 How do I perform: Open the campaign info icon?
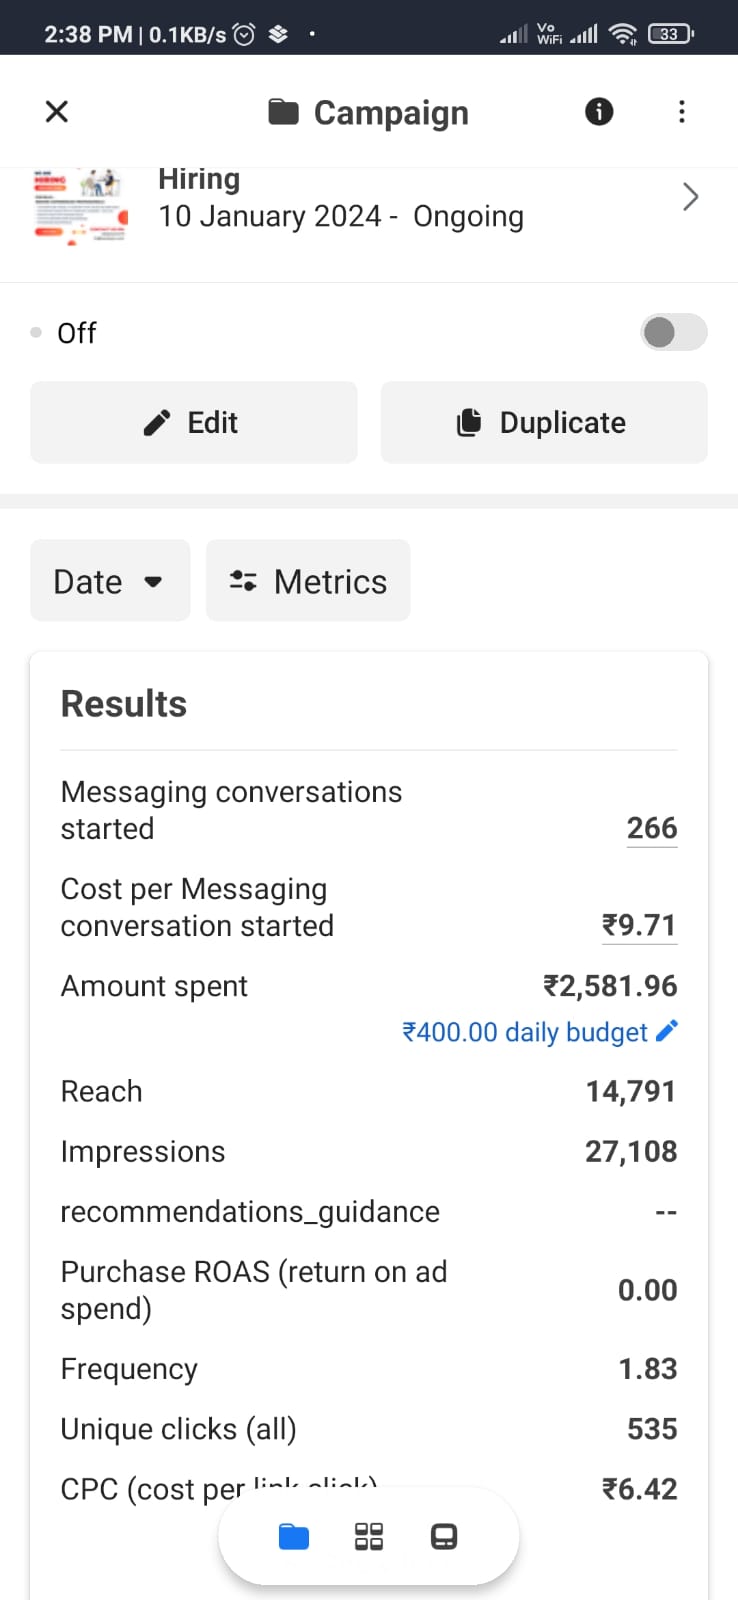click(x=599, y=111)
